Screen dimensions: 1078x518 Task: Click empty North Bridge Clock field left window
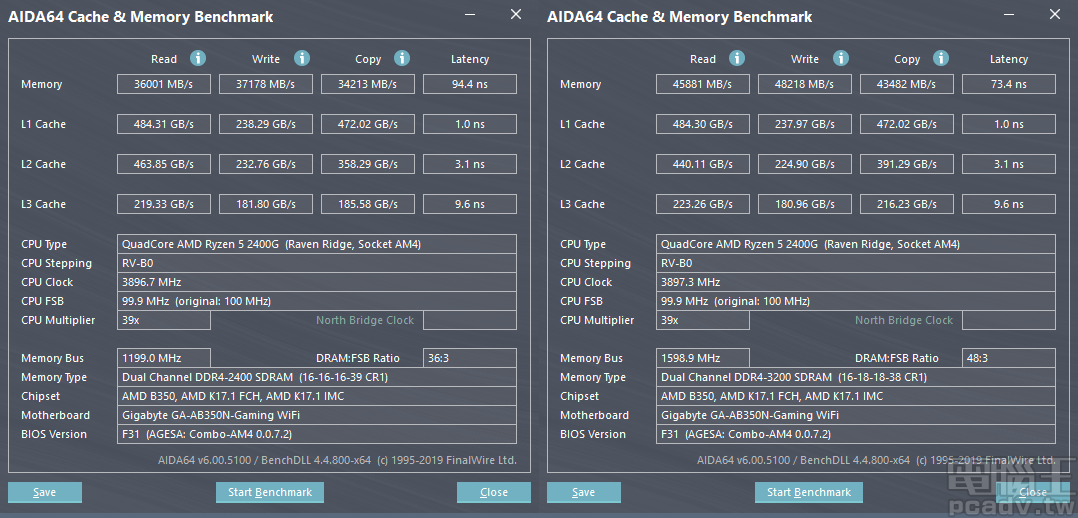(x=470, y=320)
